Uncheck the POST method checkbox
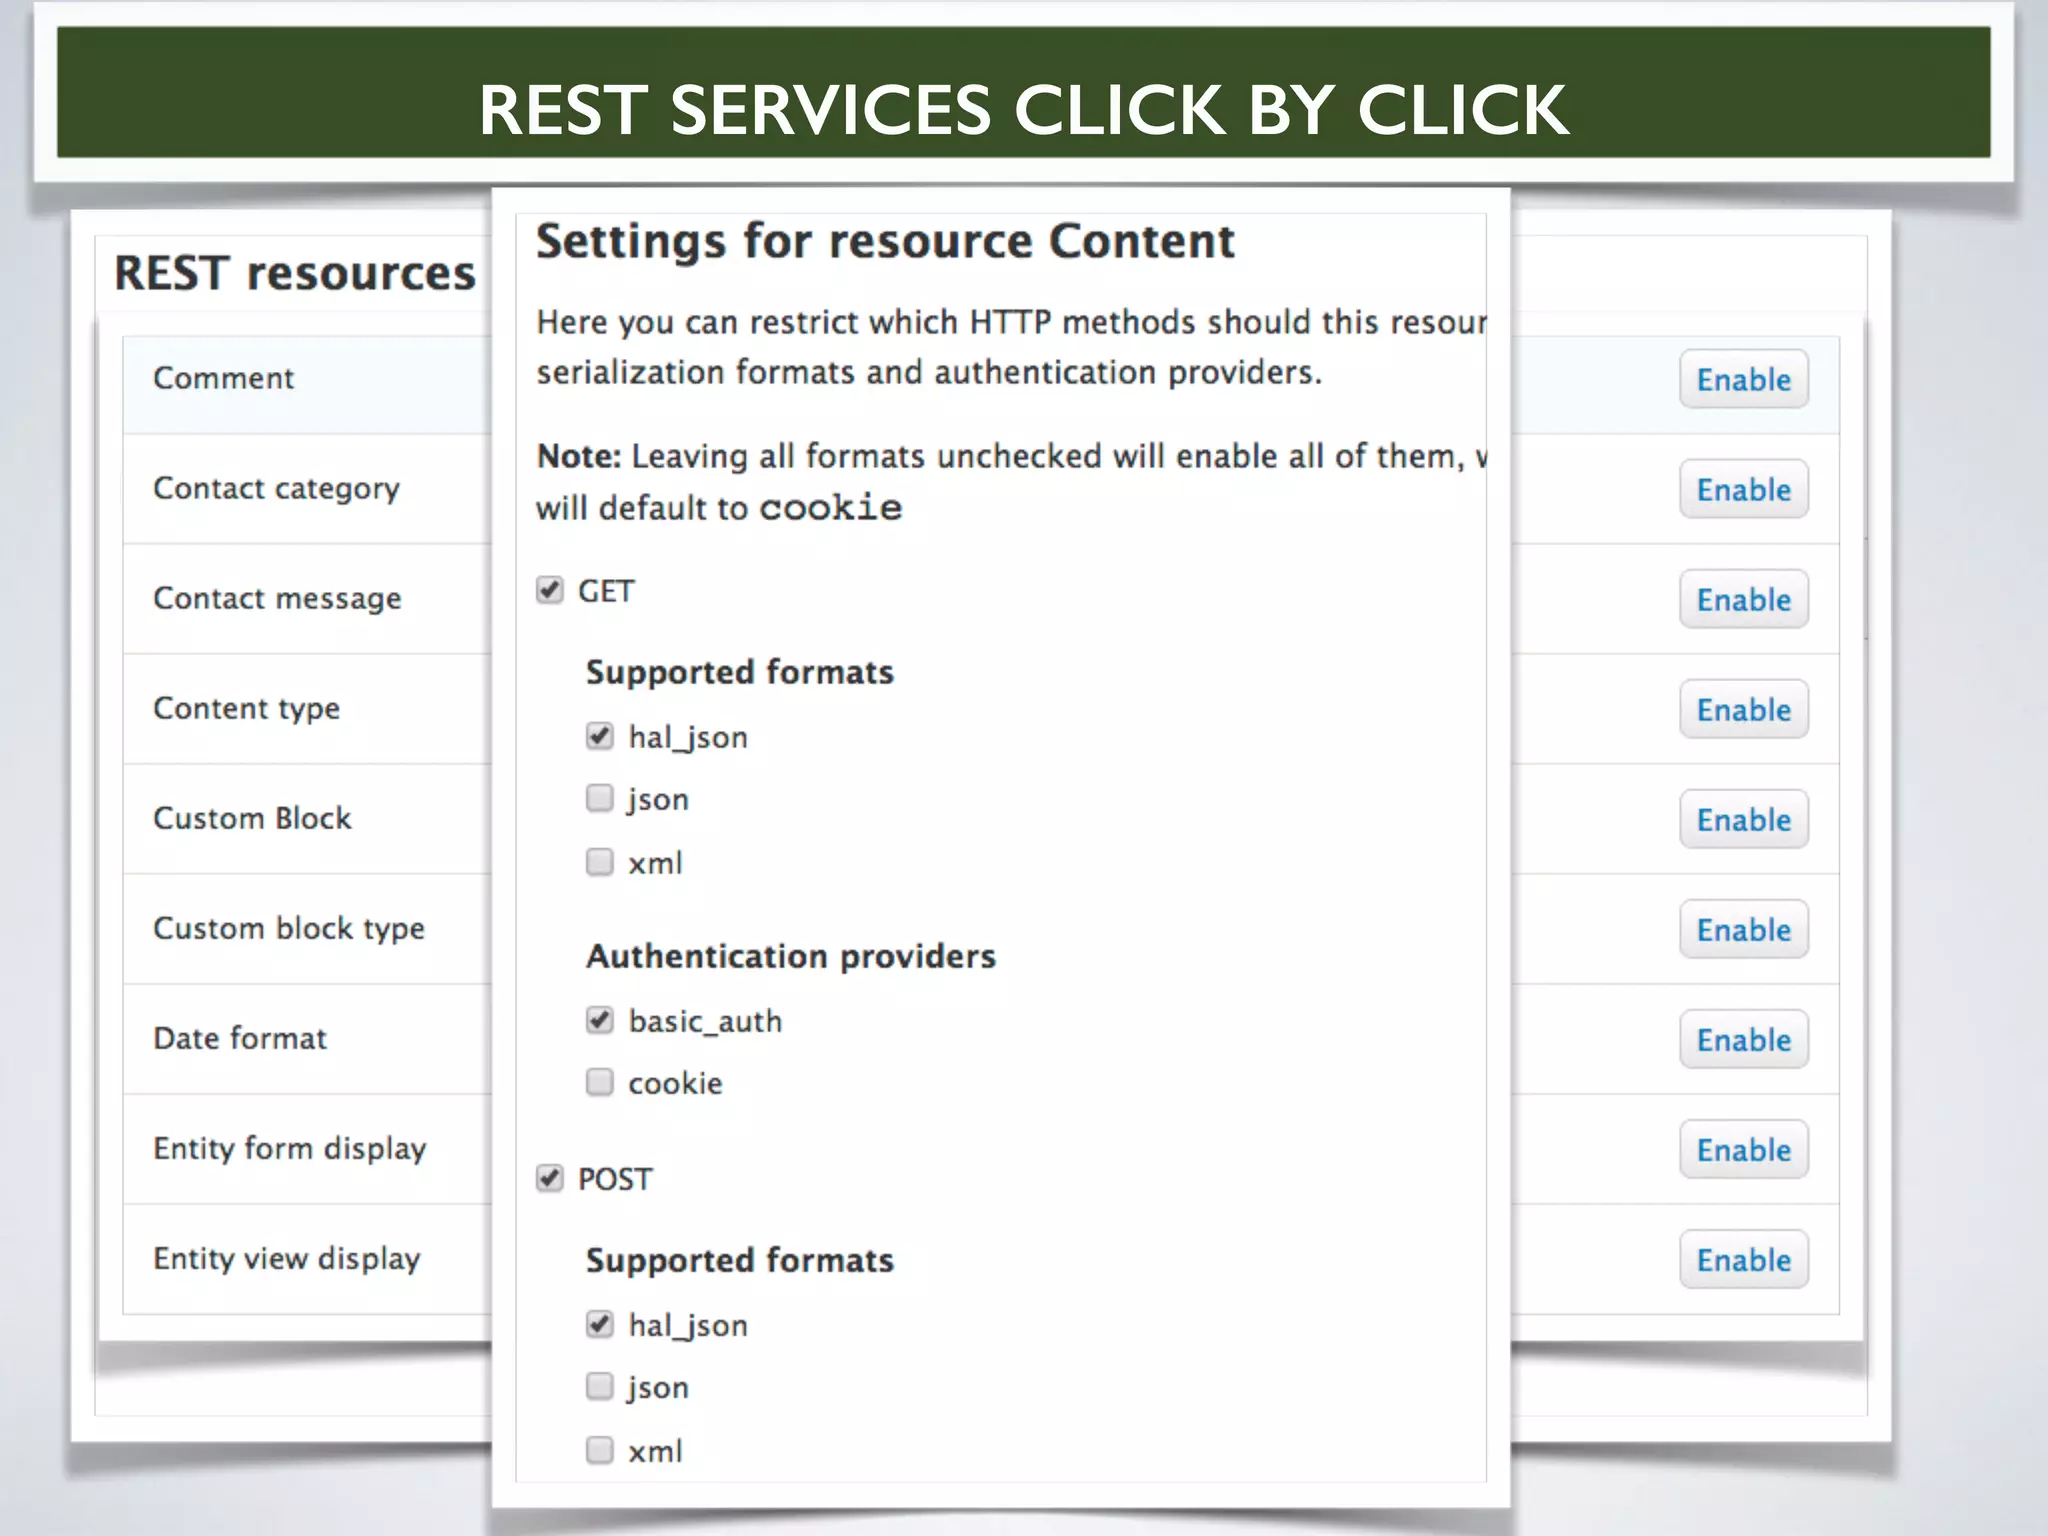Screen dimensions: 2048x1536 (x=550, y=1178)
